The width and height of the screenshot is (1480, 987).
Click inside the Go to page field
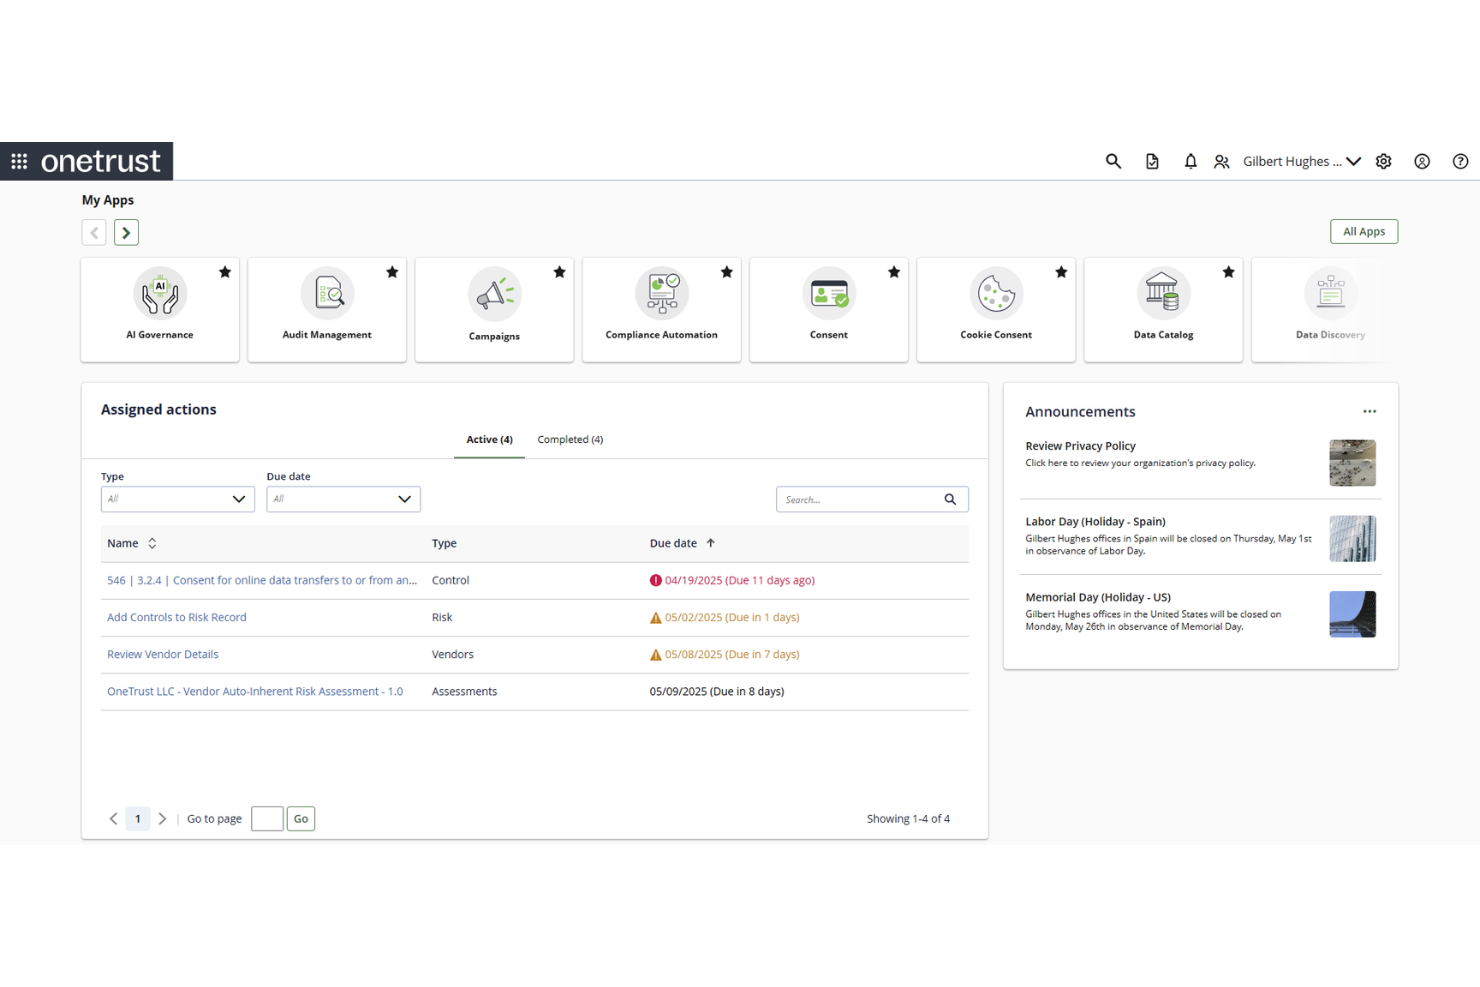267,818
